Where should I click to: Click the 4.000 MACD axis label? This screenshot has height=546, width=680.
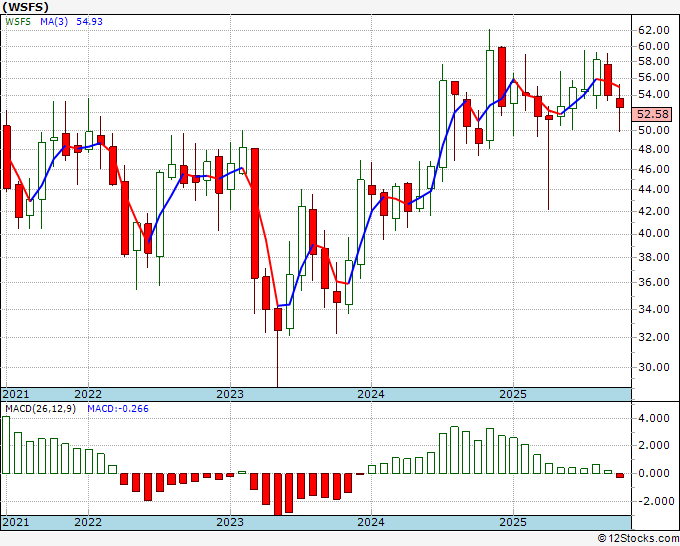tap(654, 418)
